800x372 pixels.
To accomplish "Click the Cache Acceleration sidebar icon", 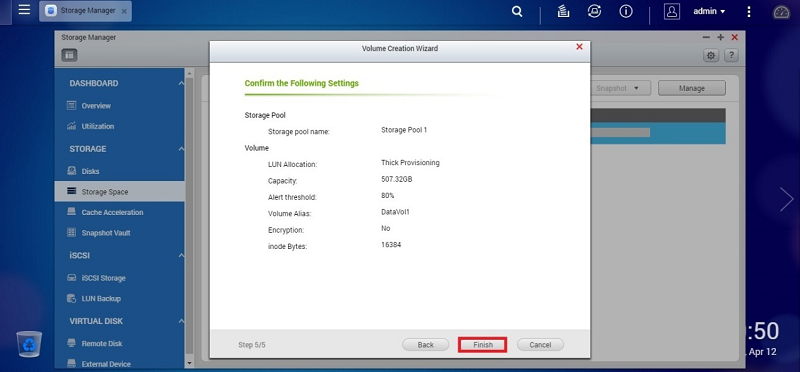I will 71,212.
